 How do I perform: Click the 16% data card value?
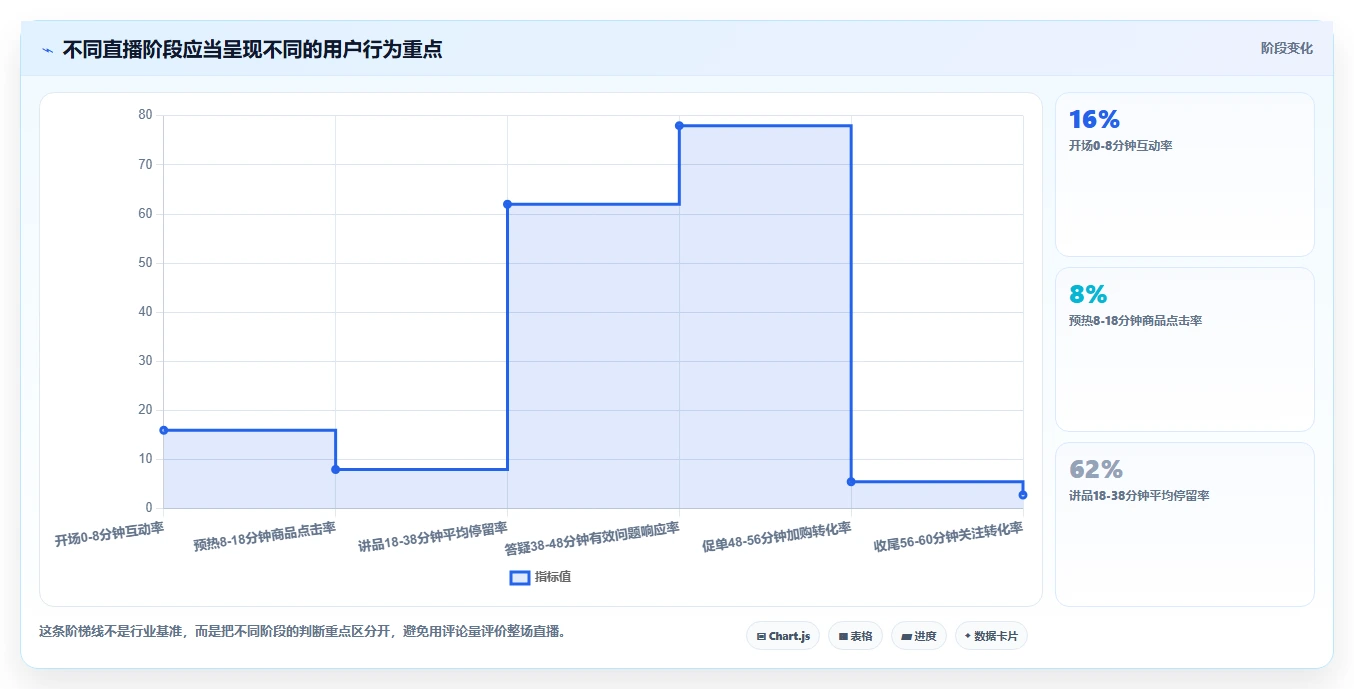pos(1094,120)
